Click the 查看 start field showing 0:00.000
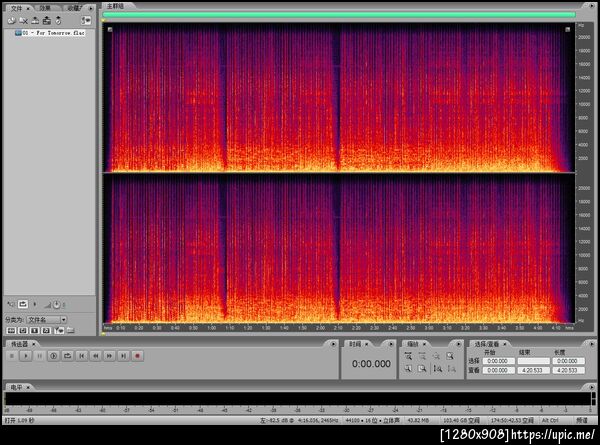Screen dimensions: 600x445 pos(497,370)
